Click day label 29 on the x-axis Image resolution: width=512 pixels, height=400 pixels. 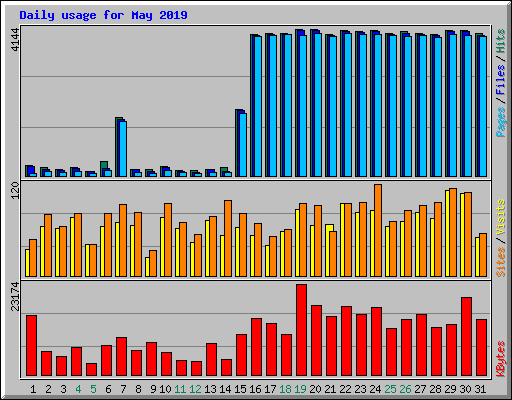tap(450, 389)
